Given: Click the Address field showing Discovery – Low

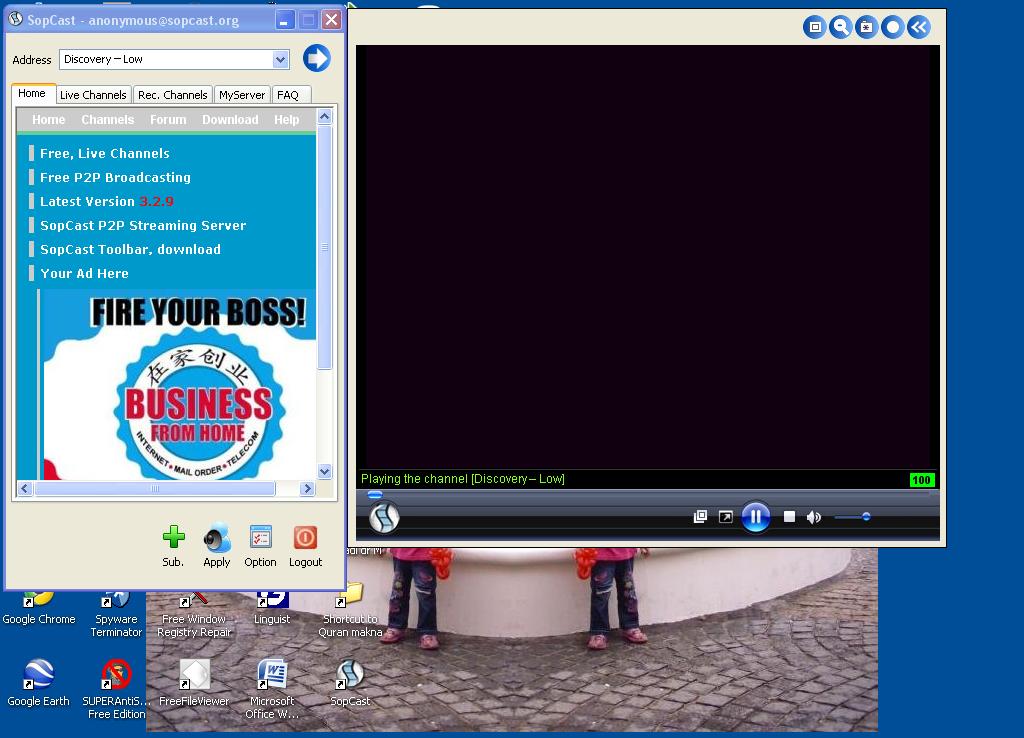Looking at the screenshot, I should point(167,59).
